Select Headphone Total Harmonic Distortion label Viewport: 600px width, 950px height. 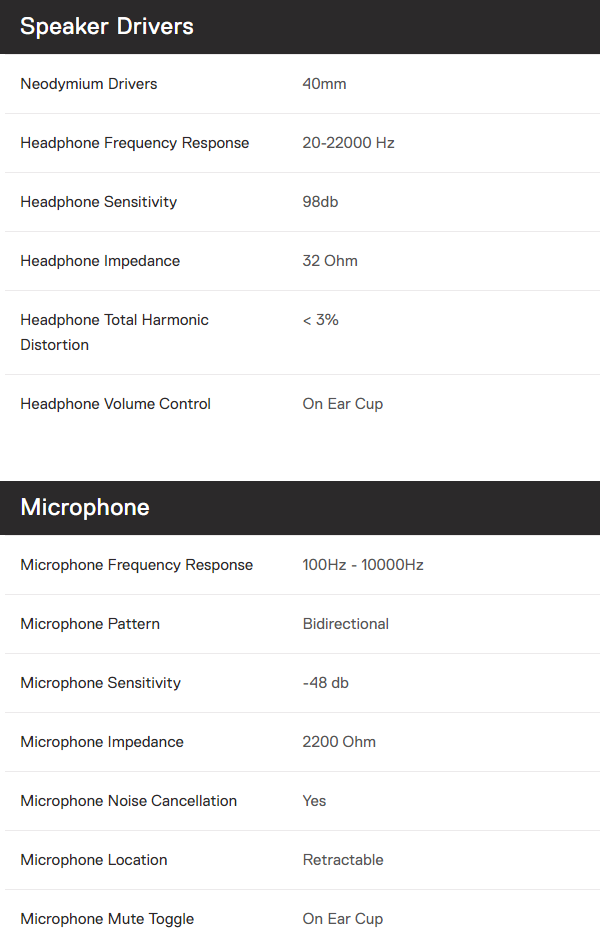[x=115, y=332]
